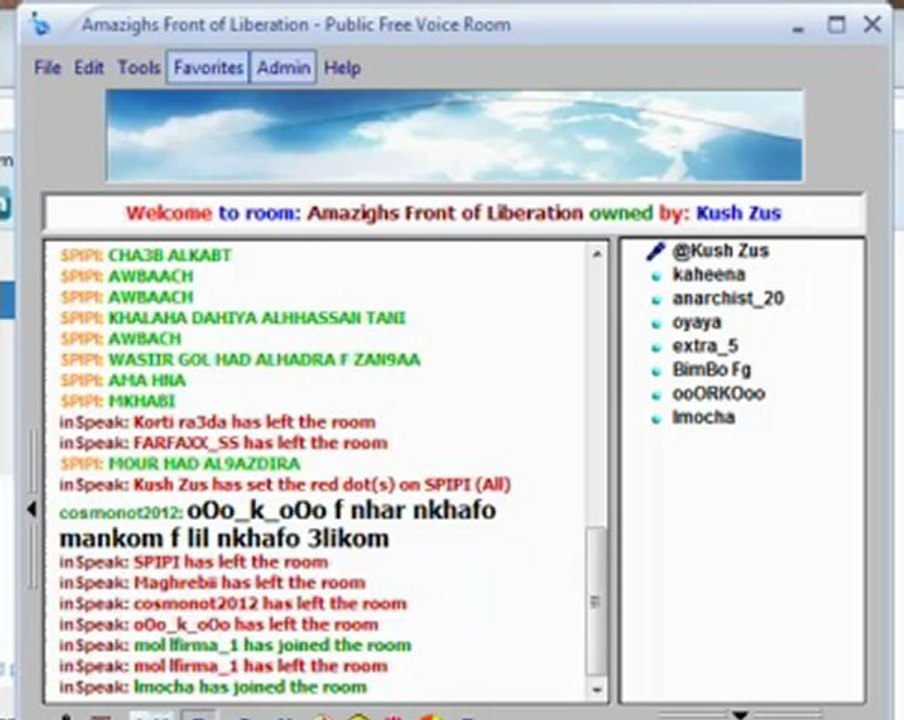Select user @Kush Zus in list
This screenshot has width=904, height=720.
click(721, 251)
